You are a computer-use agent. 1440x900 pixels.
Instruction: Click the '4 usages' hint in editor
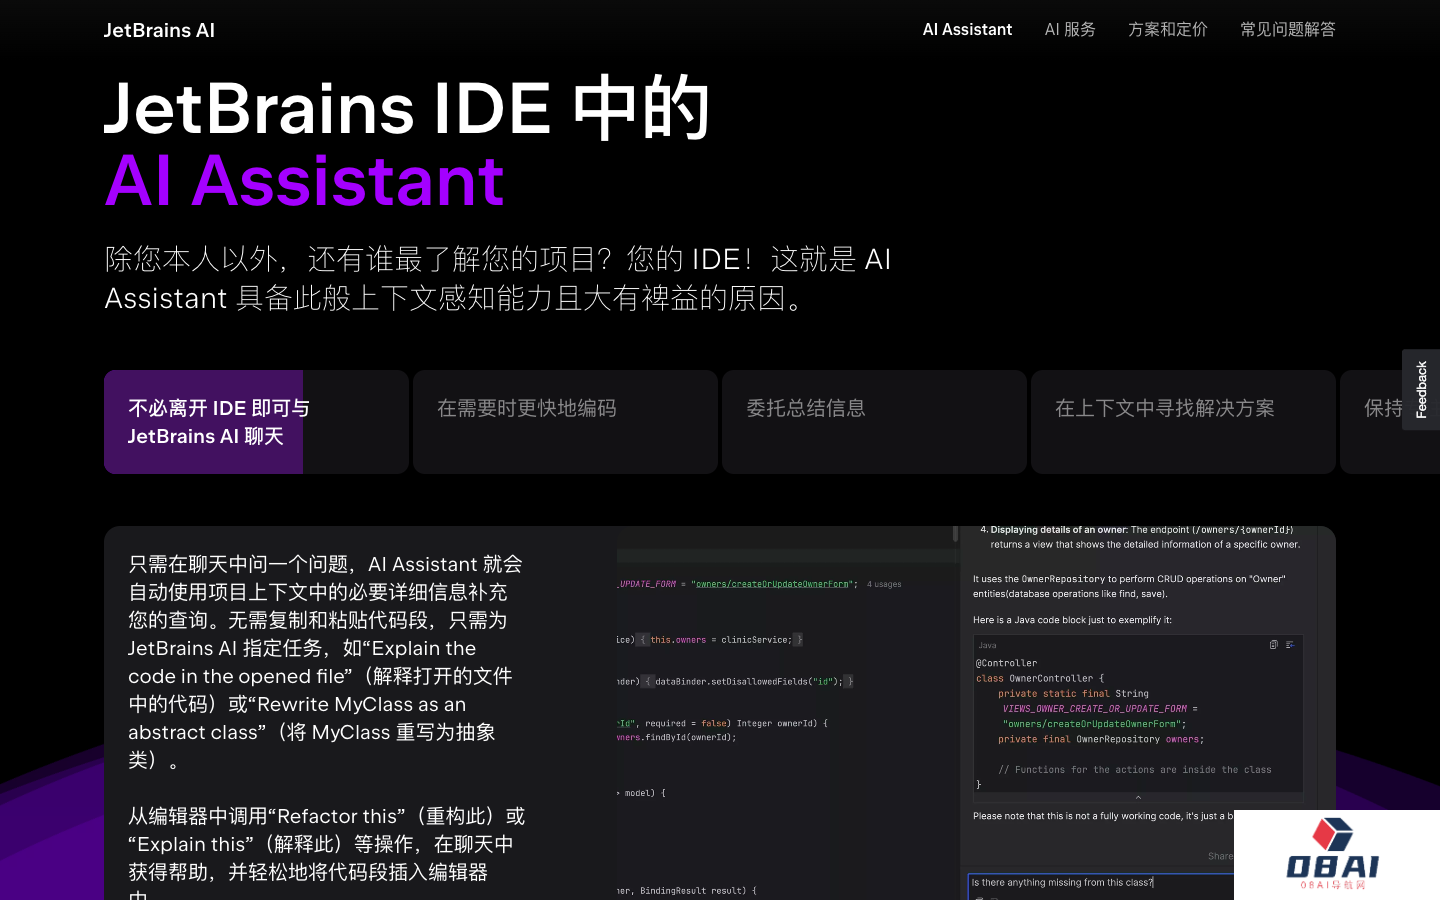click(884, 584)
